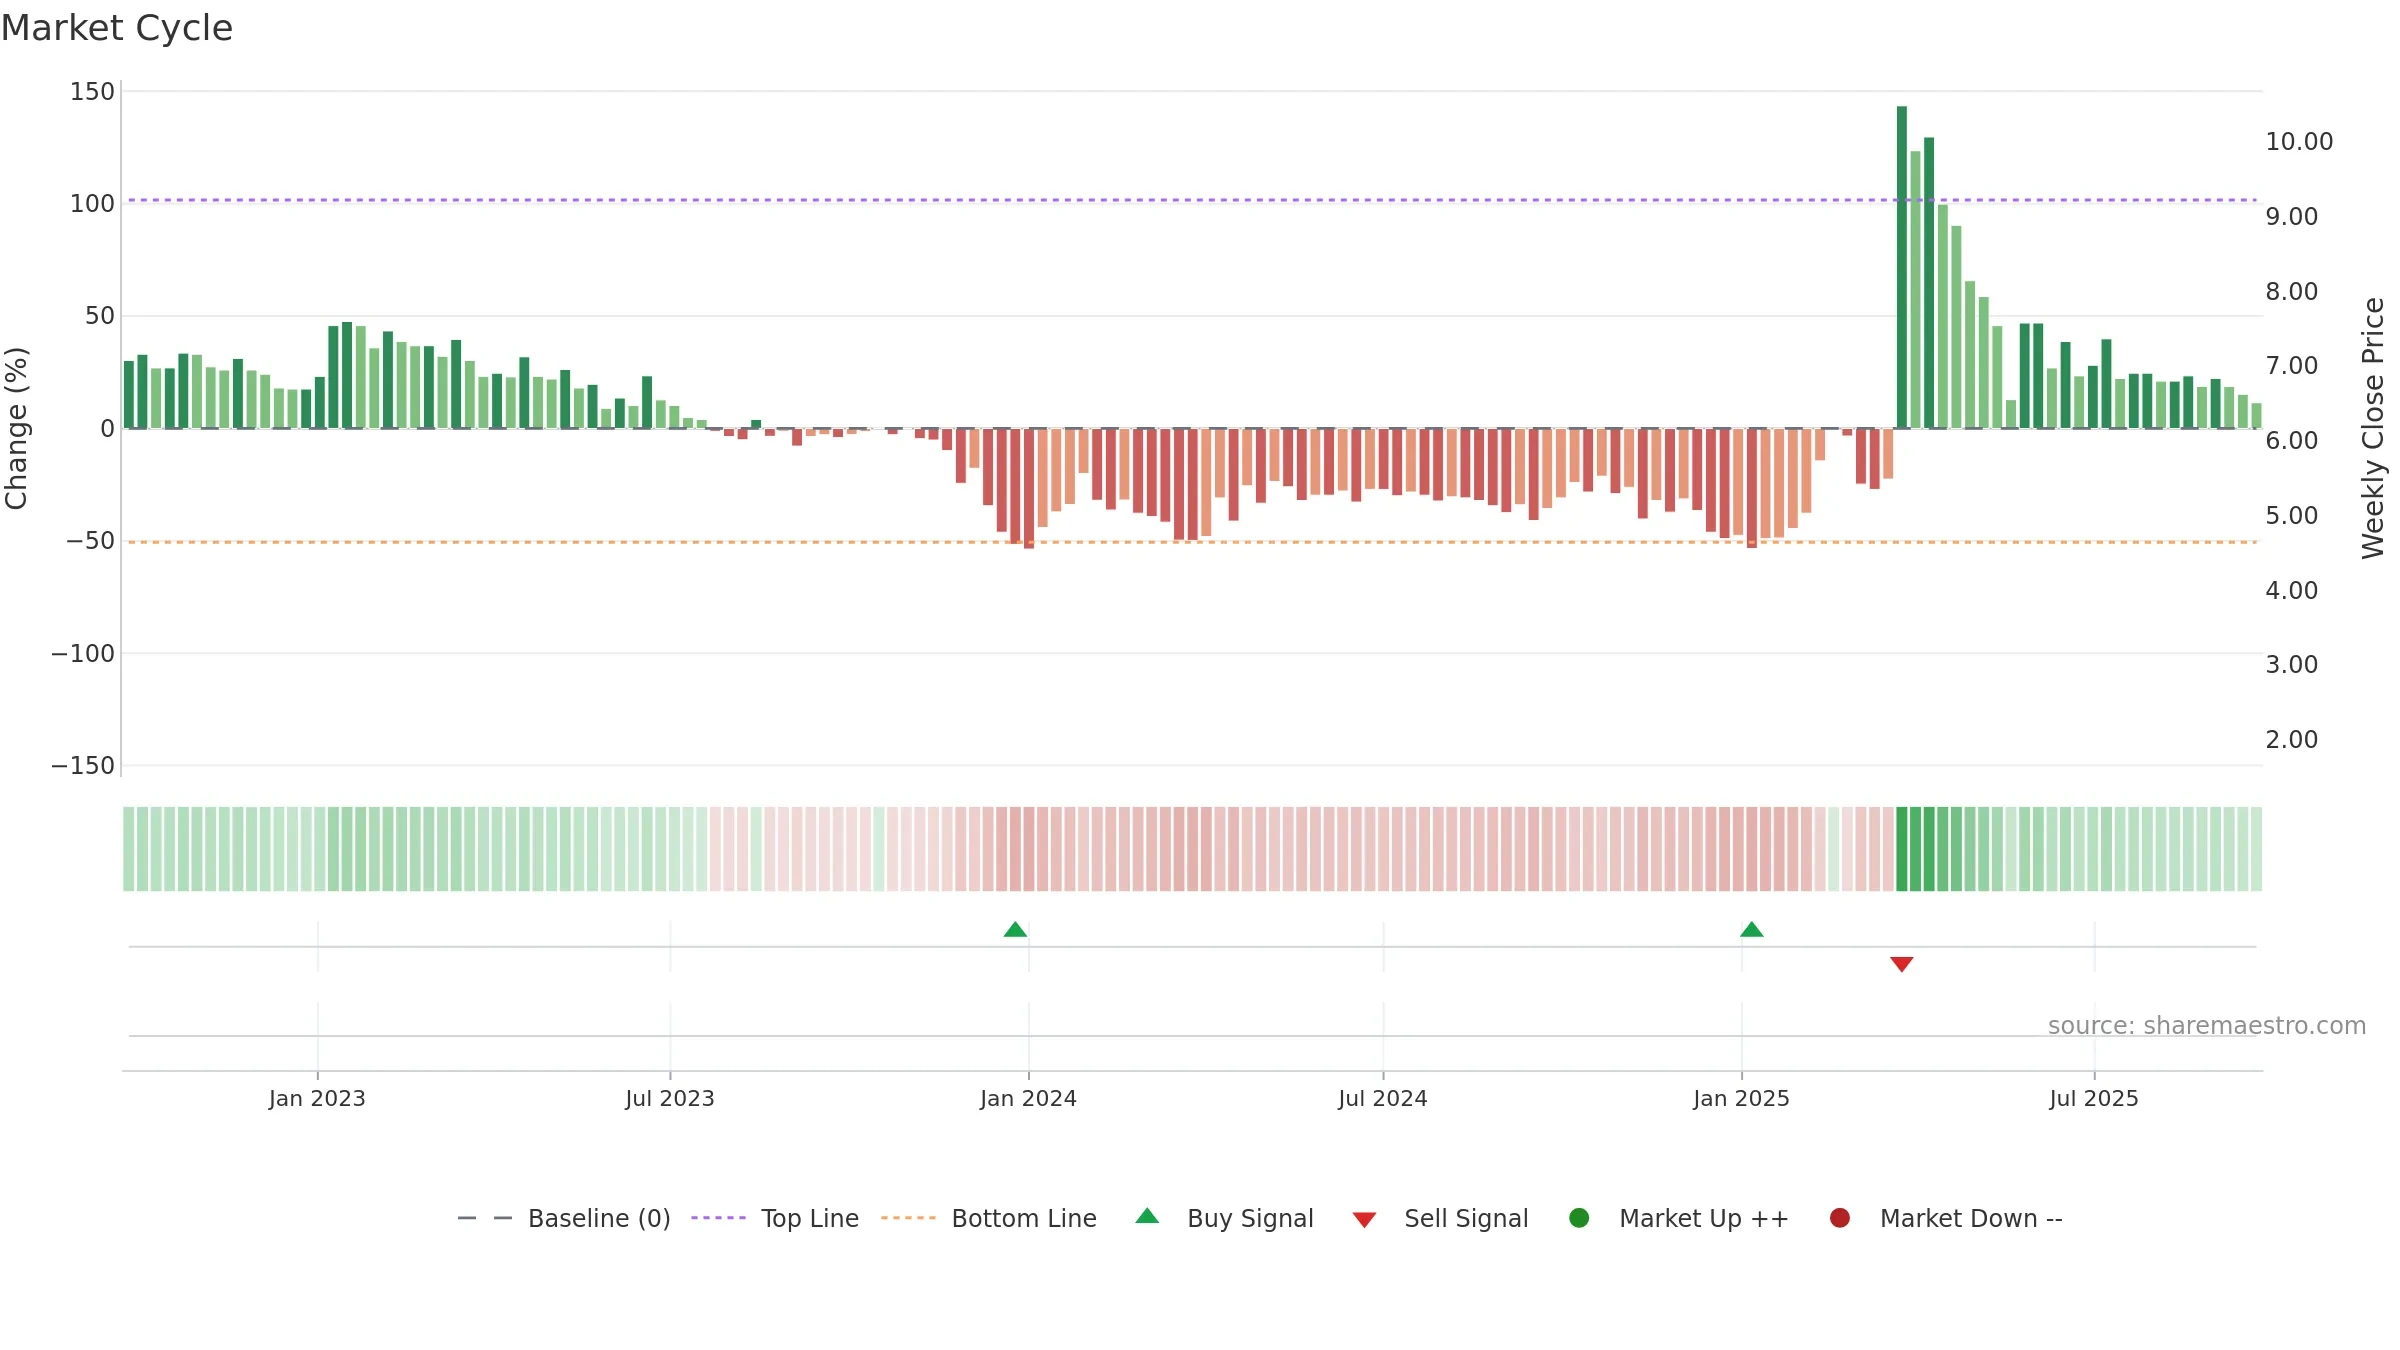Click the 10.00 tick on right axis
The image size is (2400, 1350).
click(x=2299, y=142)
